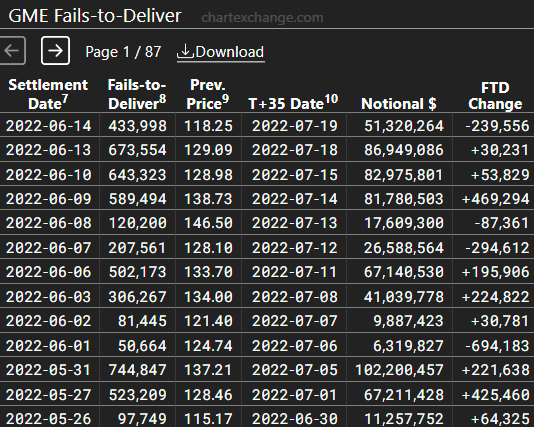534x427 pixels.
Task: Click fails-to-deliver value 744,847
Action: [x=138, y=370]
